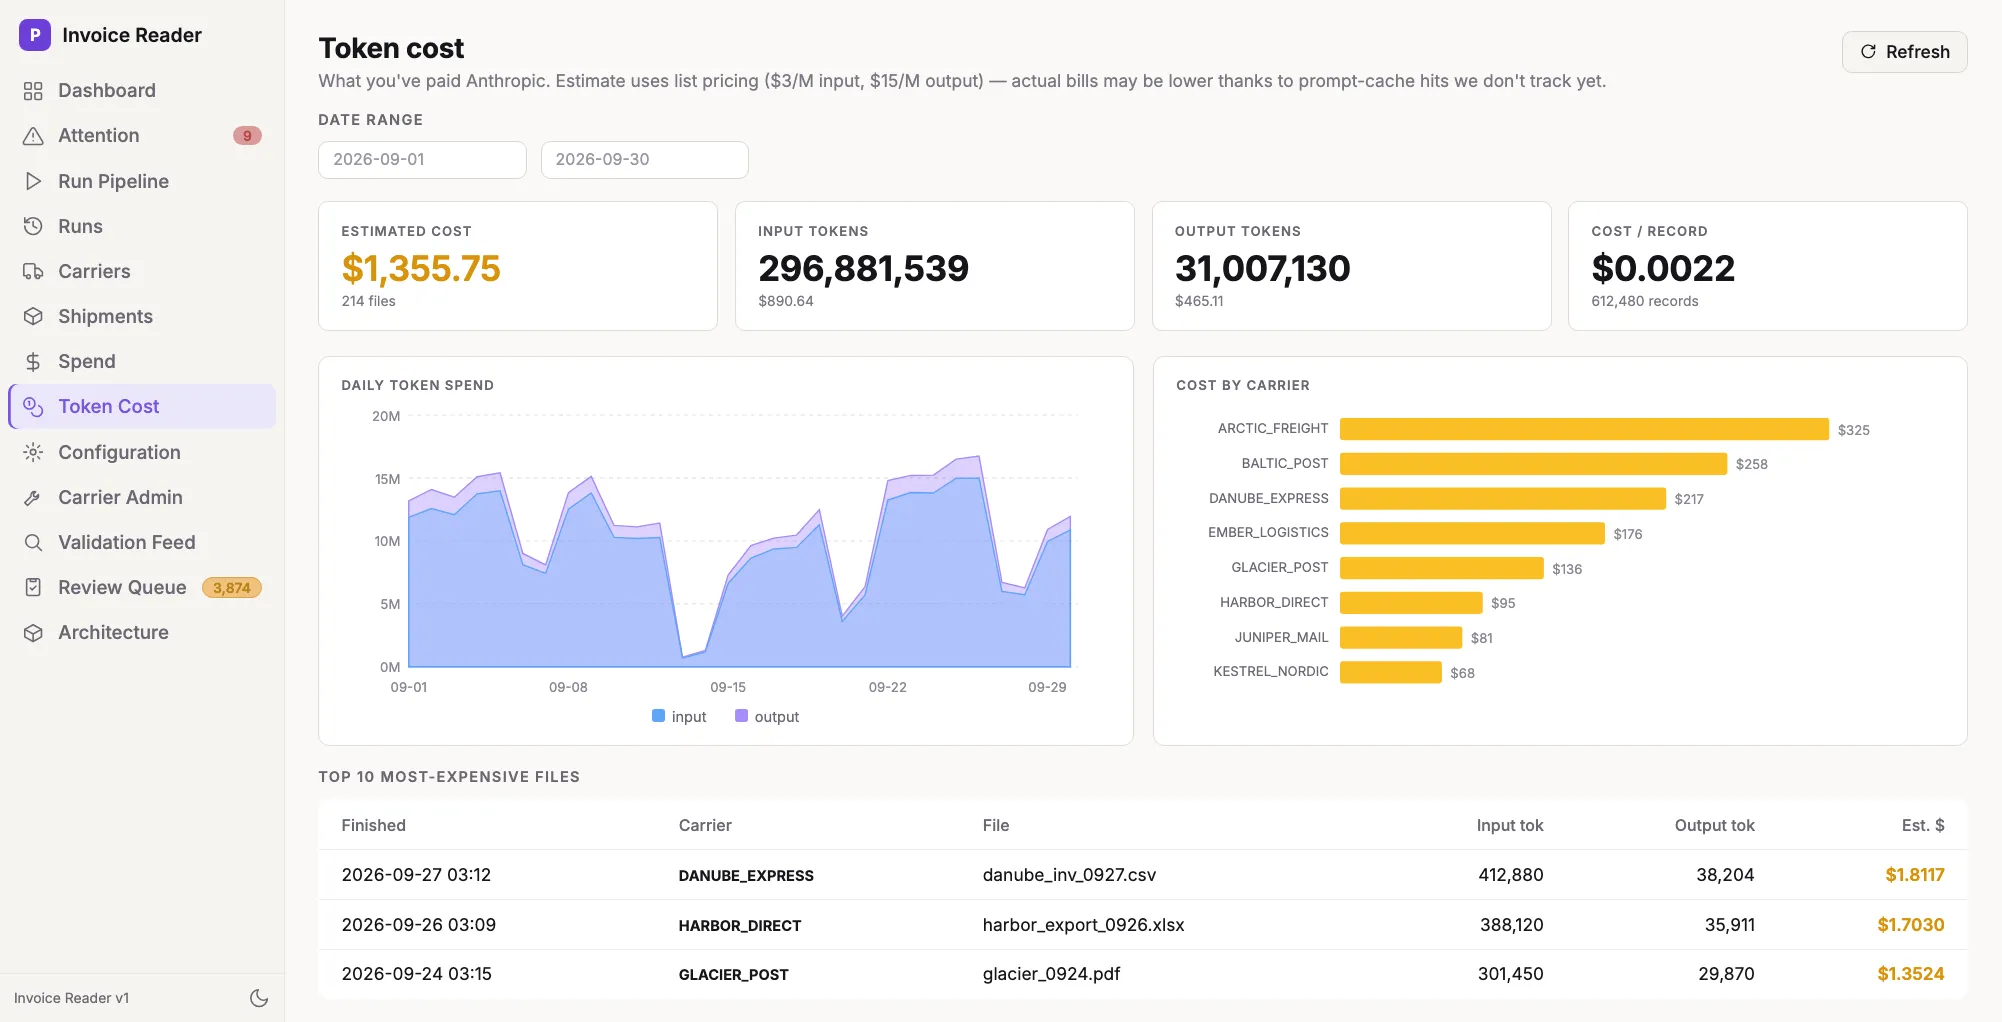This screenshot has height=1022, width=2002.
Task: Open Dashboard via its grid icon
Action: click(33, 91)
